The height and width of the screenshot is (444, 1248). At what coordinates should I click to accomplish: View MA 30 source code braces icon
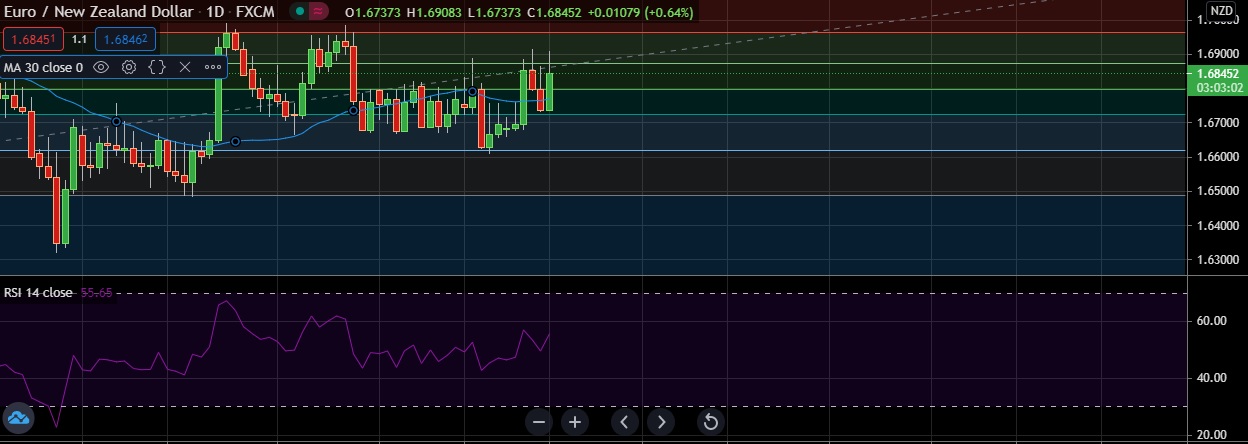click(x=157, y=67)
